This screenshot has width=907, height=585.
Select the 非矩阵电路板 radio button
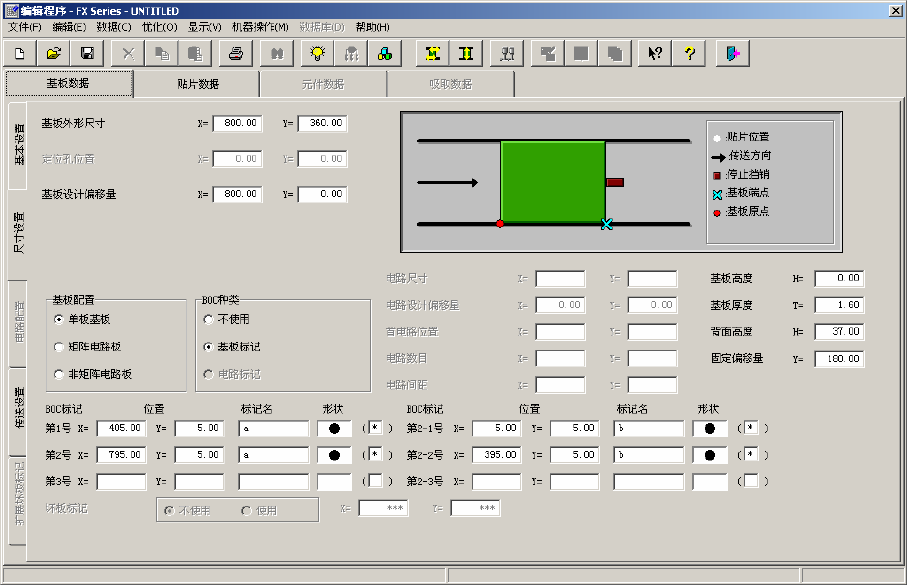pos(59,374)
